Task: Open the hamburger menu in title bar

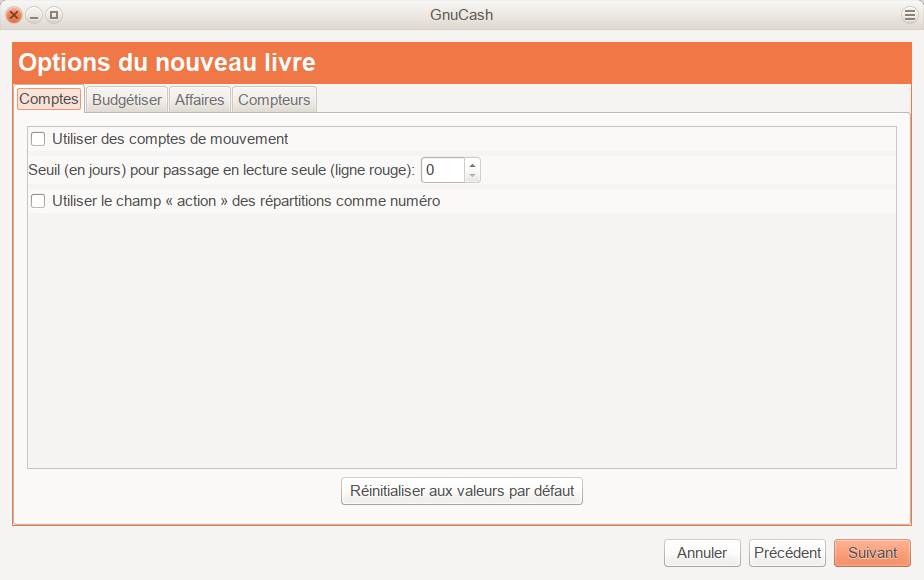Action: tap(909, 15)
